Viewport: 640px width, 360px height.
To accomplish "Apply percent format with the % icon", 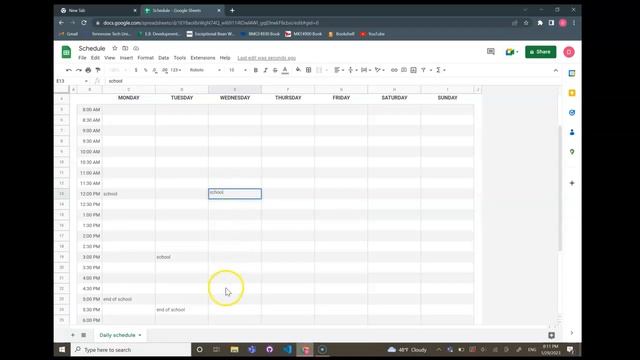I will click(x=146, y=70).
